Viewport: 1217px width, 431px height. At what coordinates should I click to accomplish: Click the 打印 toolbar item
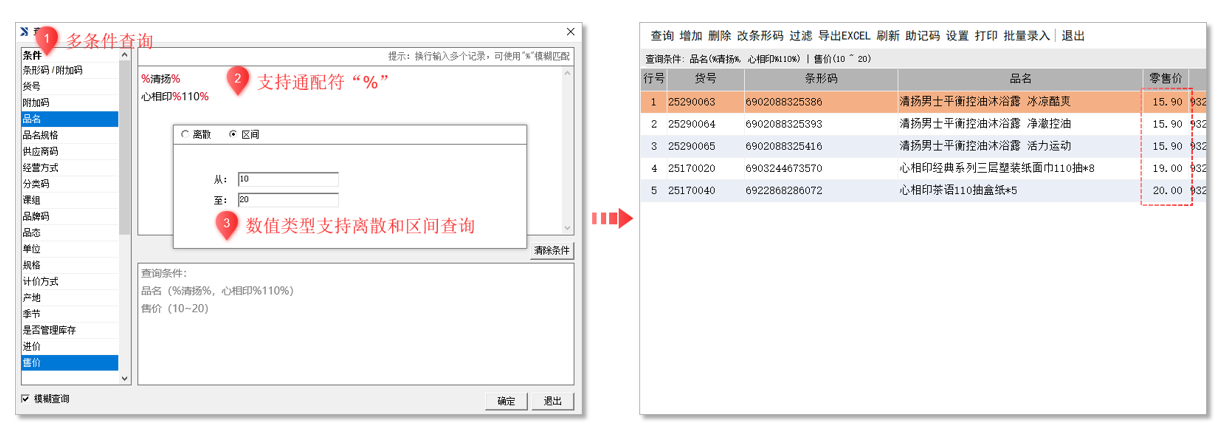986,36
